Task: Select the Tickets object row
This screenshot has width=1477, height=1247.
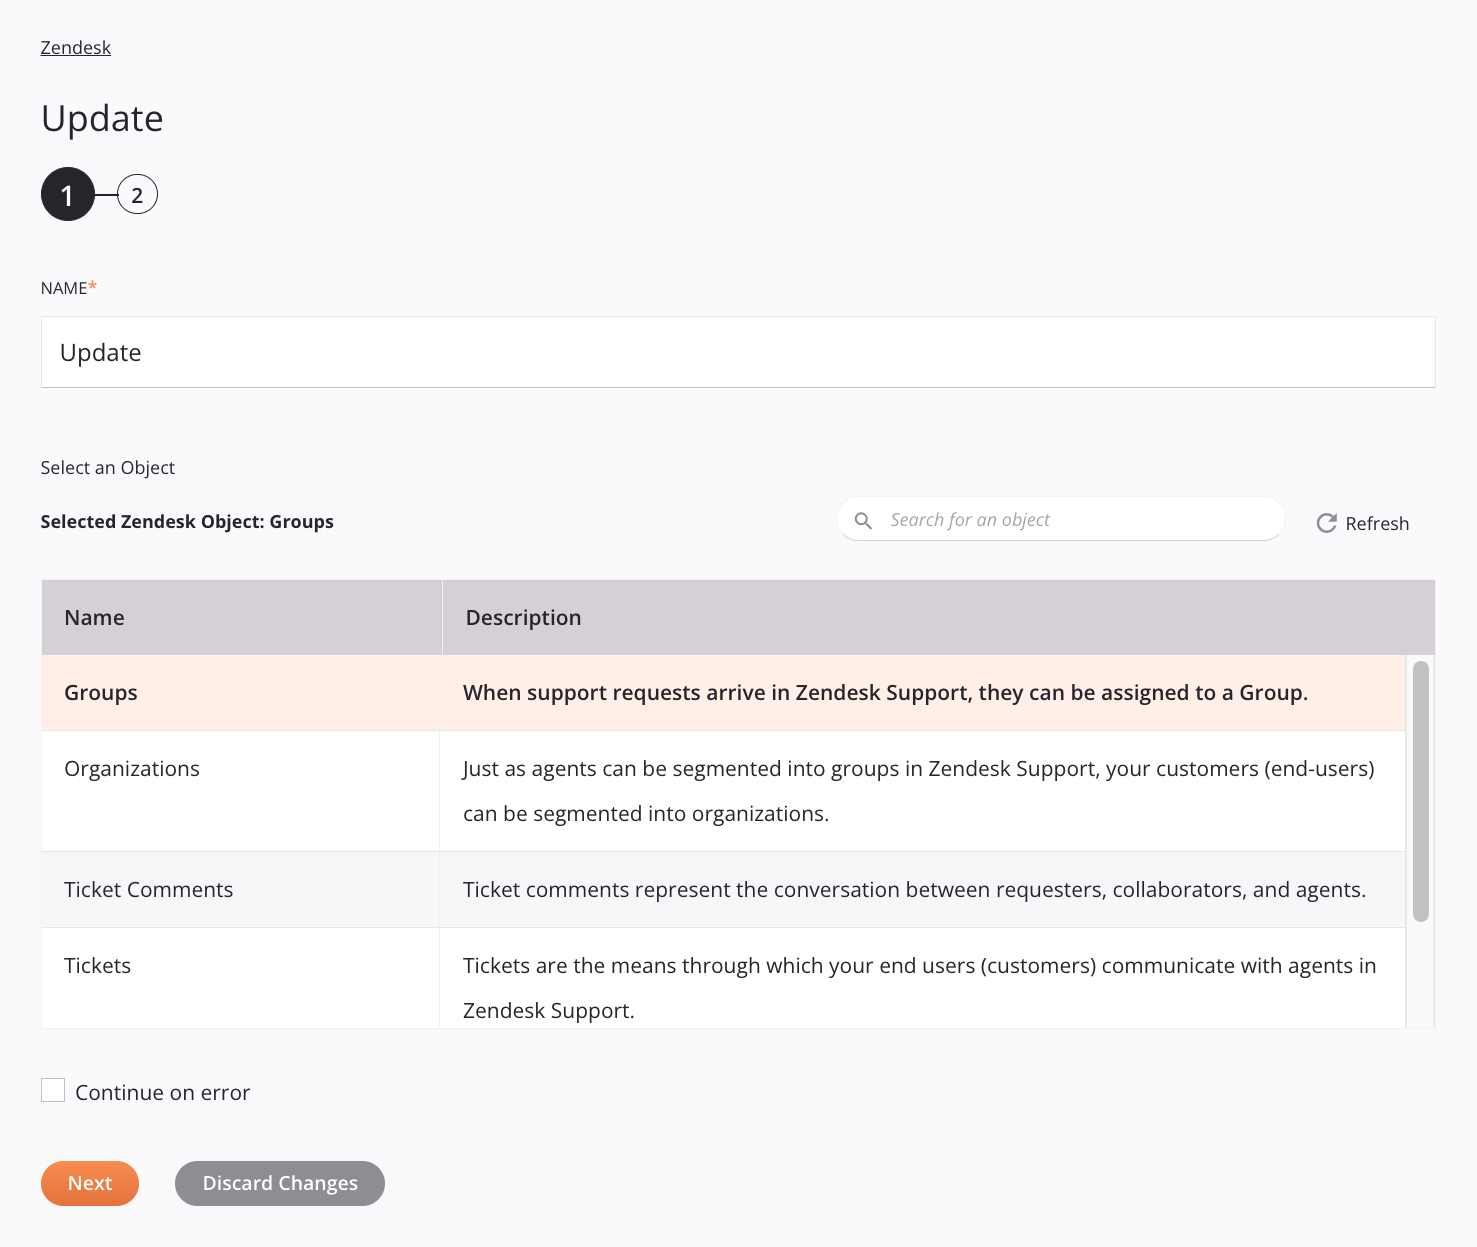Action: click(723, 978)
